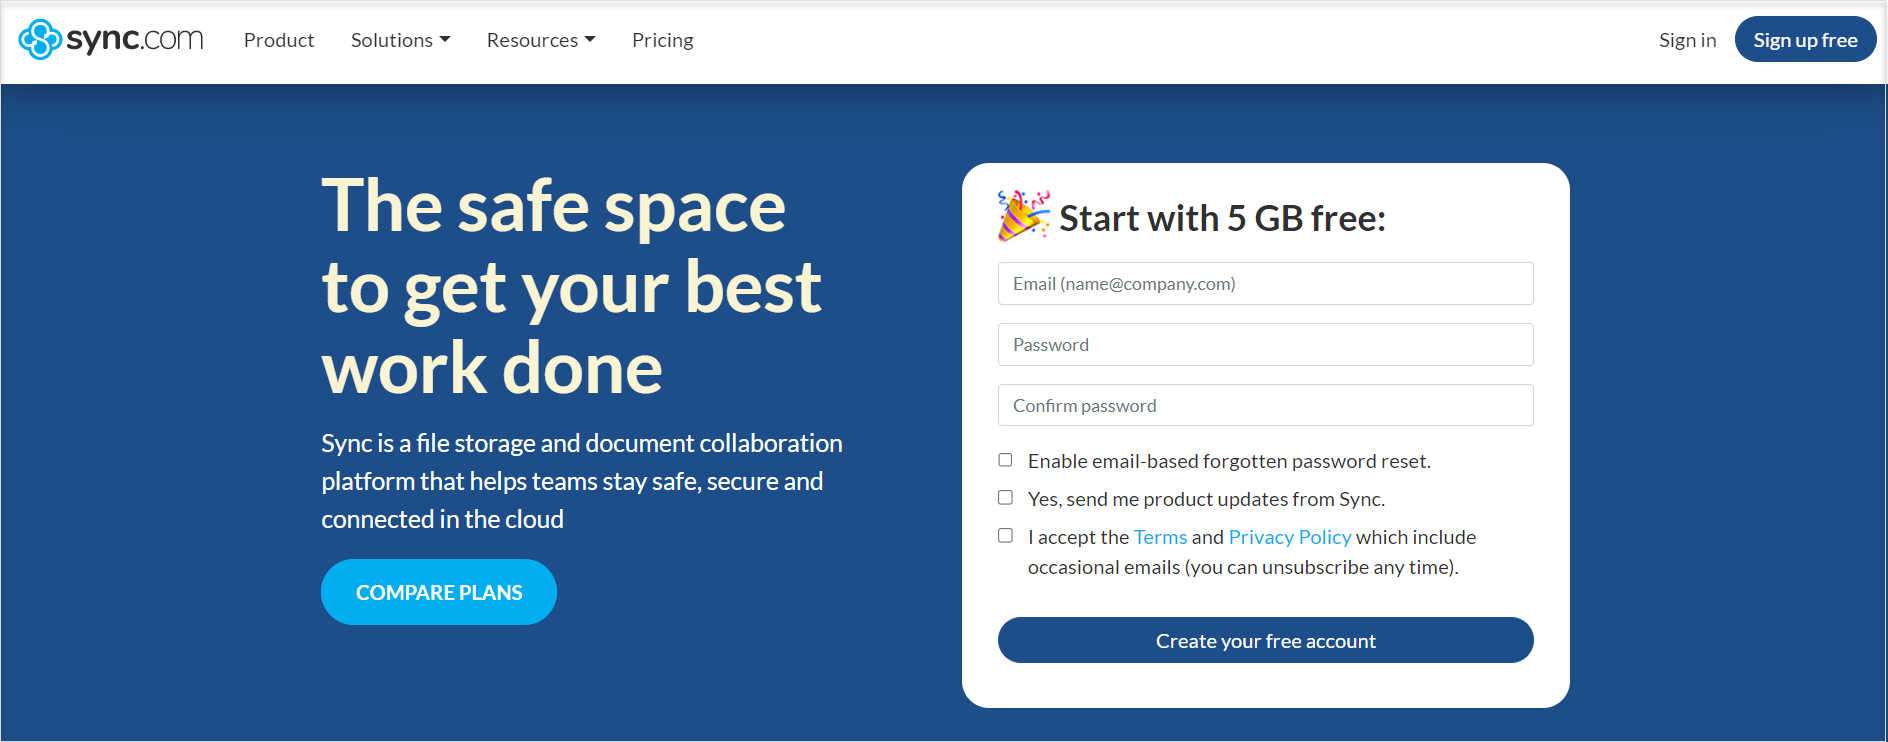Click the 'Start with 5 GB free' heading
Image resolution: width=1888 pixels, height=742 pixels.
pos(1222,219)
